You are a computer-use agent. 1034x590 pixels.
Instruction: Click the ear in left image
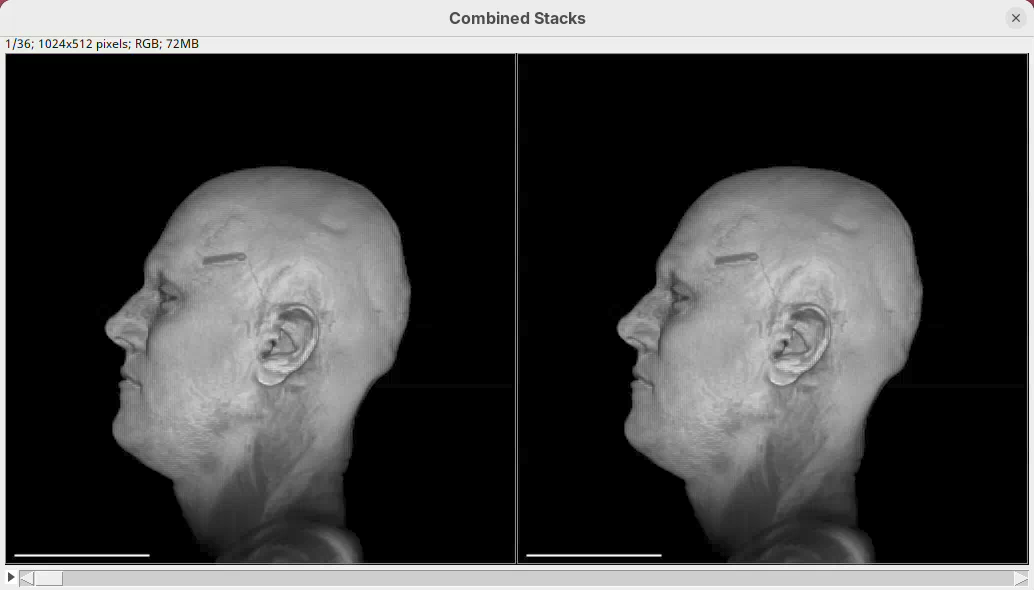286,345
